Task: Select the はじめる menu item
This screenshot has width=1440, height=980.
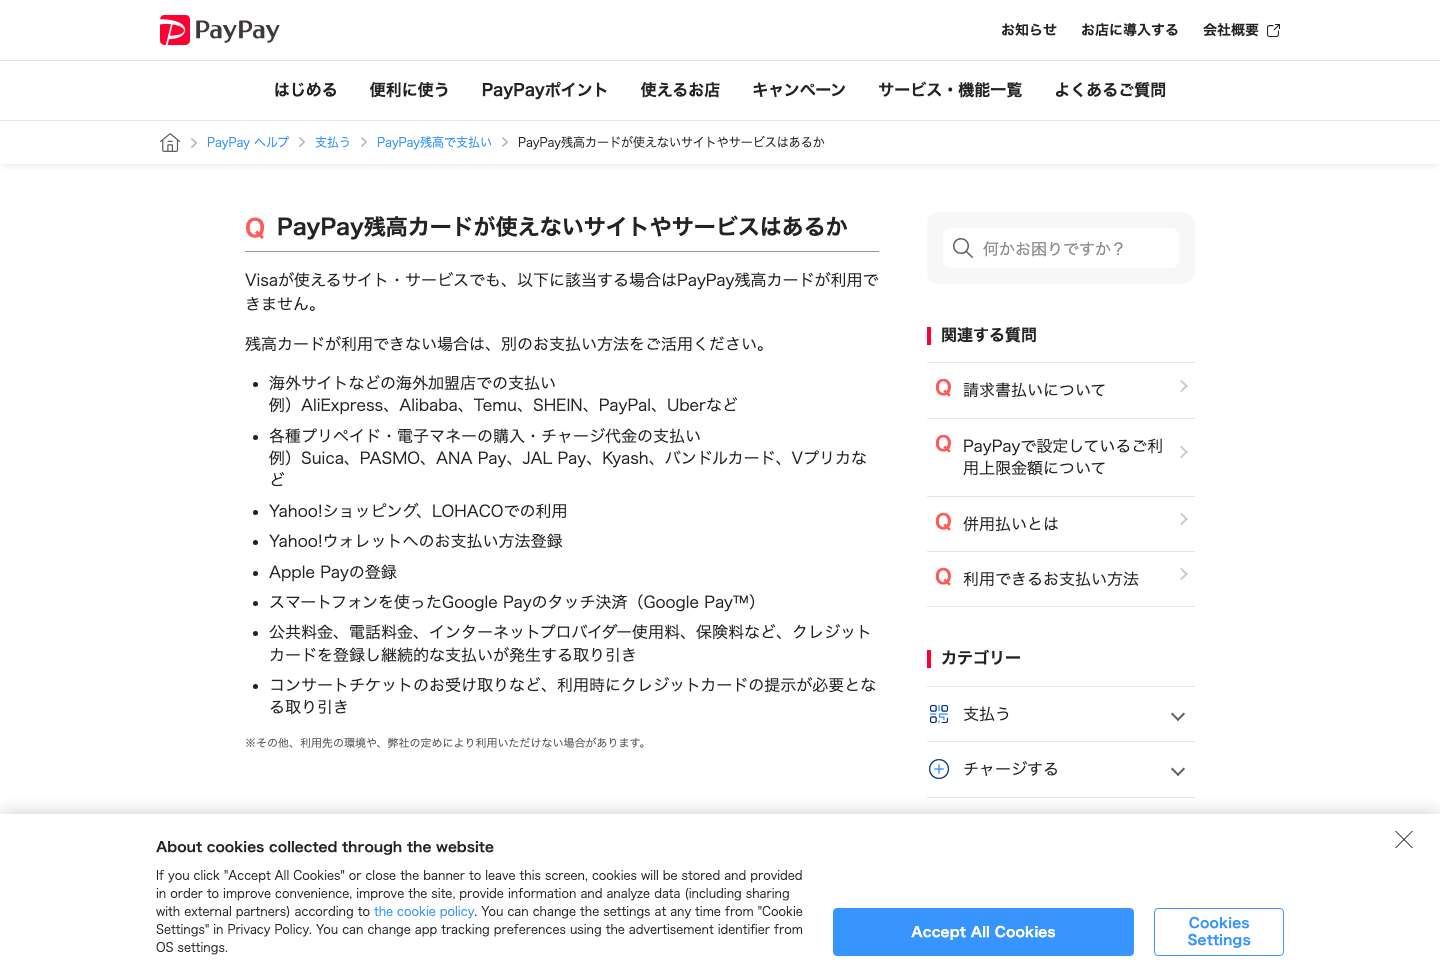Action: tap(305, 90)
